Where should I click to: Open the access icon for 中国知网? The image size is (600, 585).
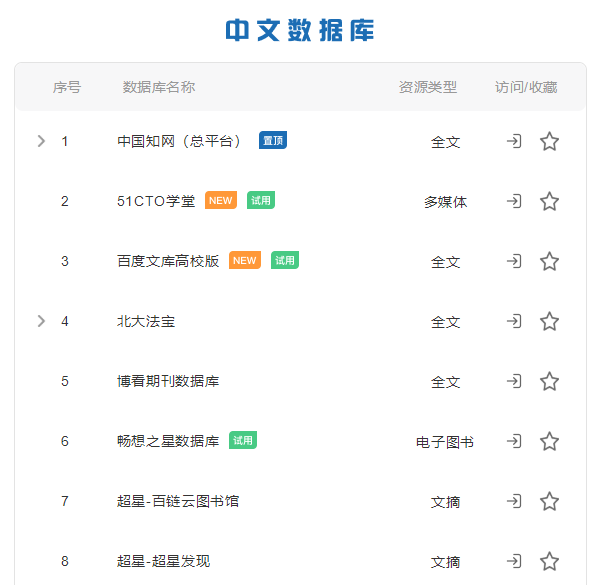(514, 141)
